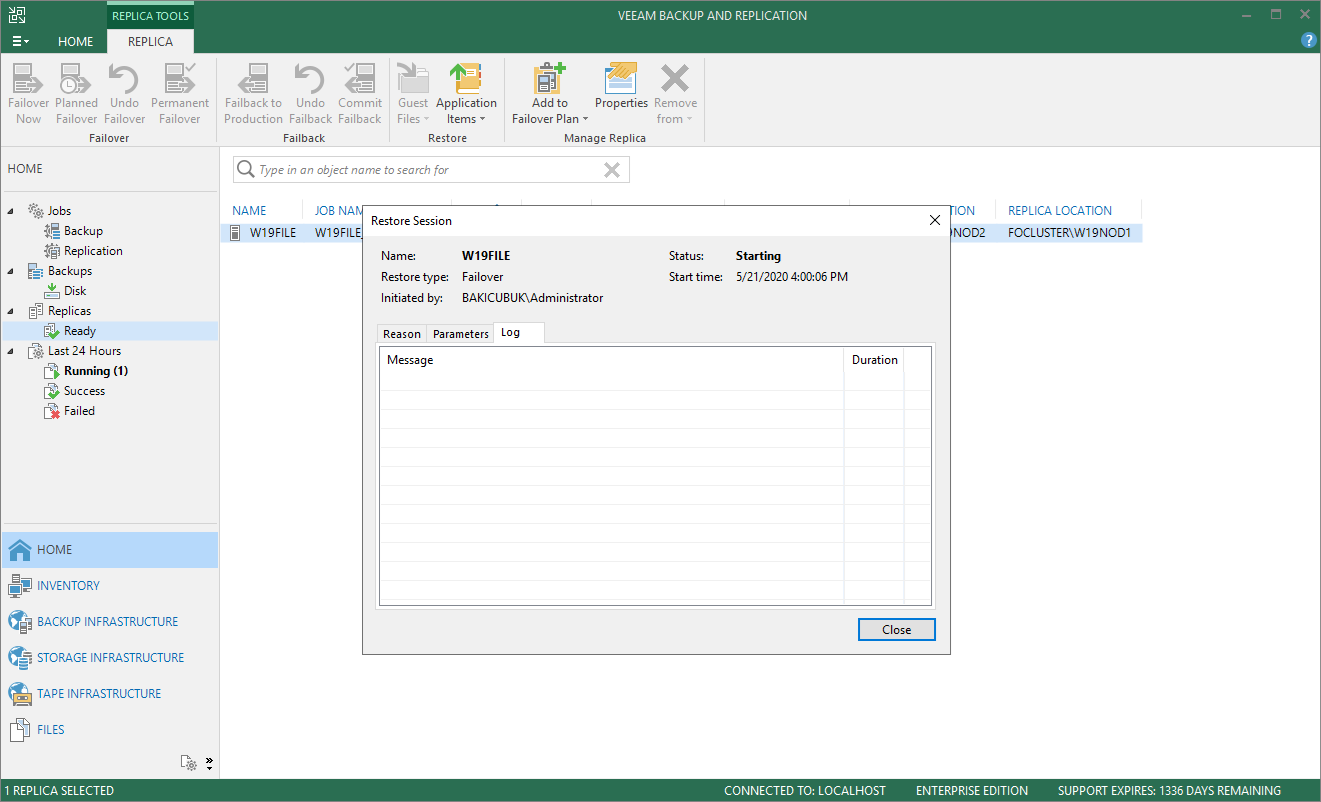
Task: Collapse the Jobs tree node
Action: click(x=11, y=211)
